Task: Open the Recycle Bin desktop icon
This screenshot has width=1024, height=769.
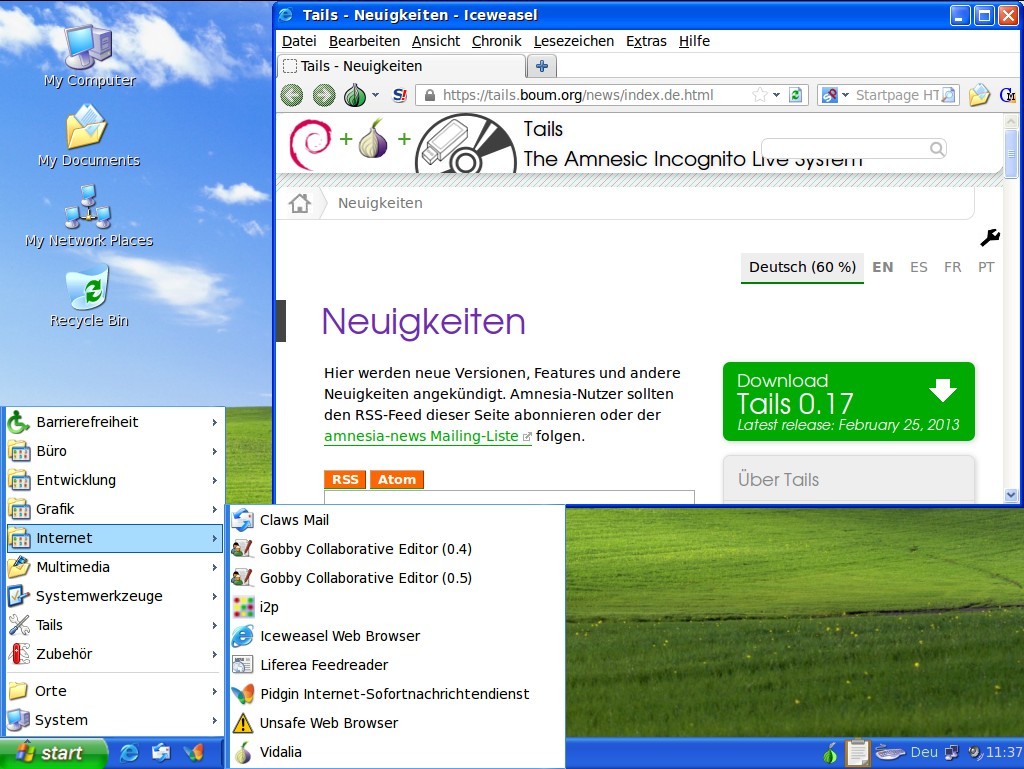Action: point(89,296)
